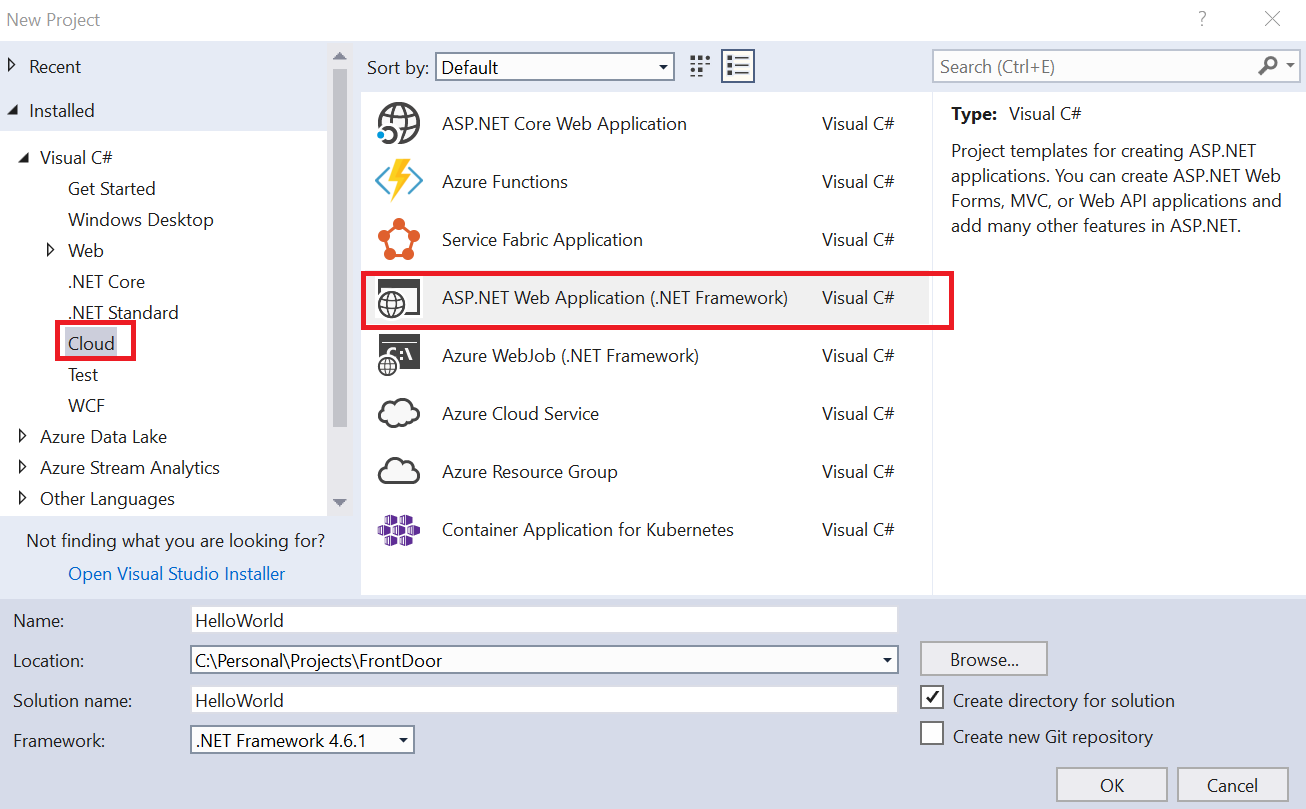Click the tree scrollbar up arrow
The height and width of the screenshot is (809, 1306).
coord(339,56)
